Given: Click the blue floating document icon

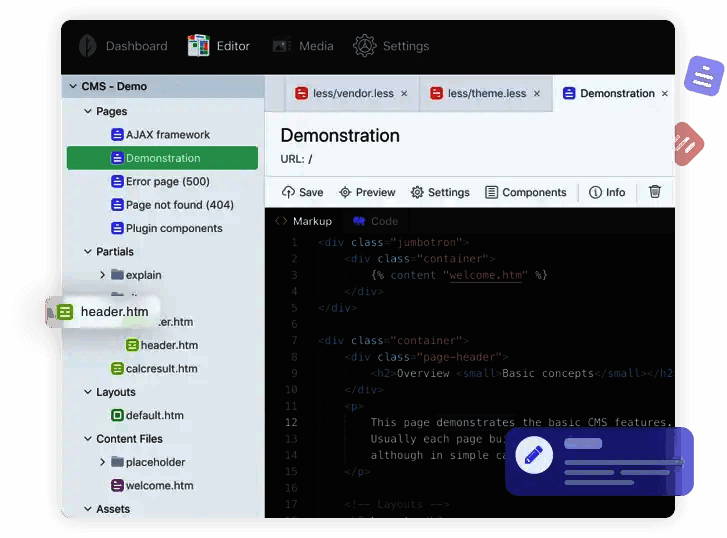Looking at the screenshot, I should [x=704, y=75].
